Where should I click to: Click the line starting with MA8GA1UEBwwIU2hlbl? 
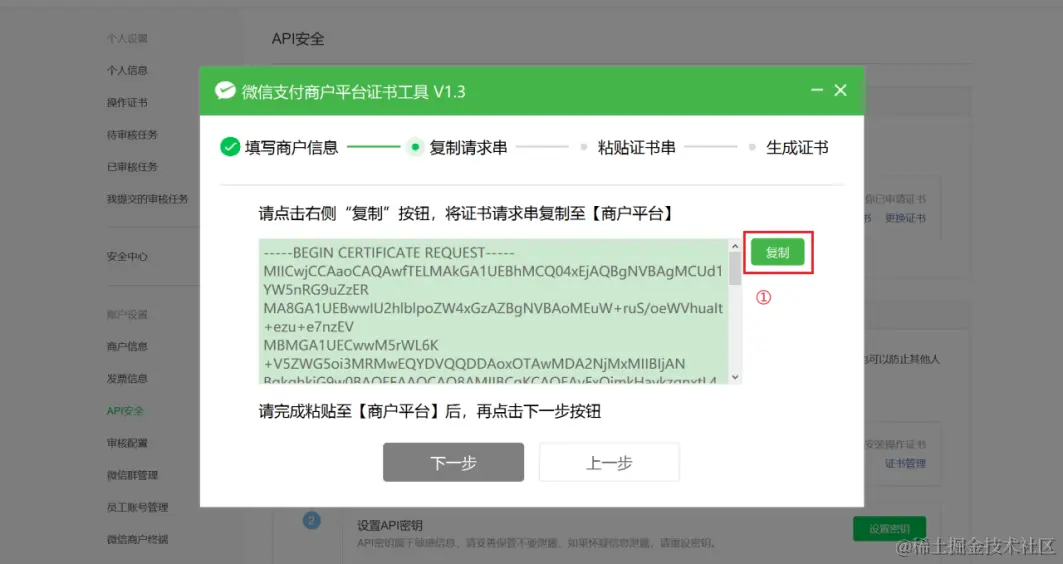[x=493, y=308]
